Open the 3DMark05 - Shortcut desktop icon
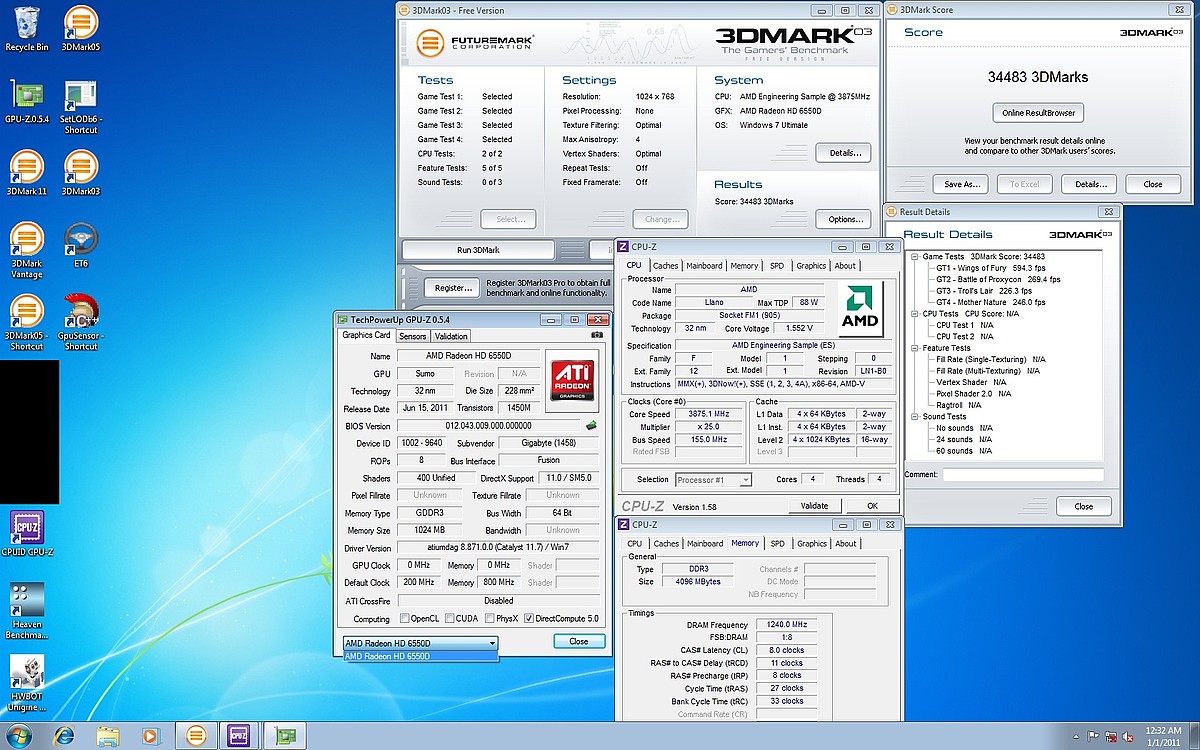Image resolution: width=1200 pixels, height=750 pixels. tap(27, 323)
